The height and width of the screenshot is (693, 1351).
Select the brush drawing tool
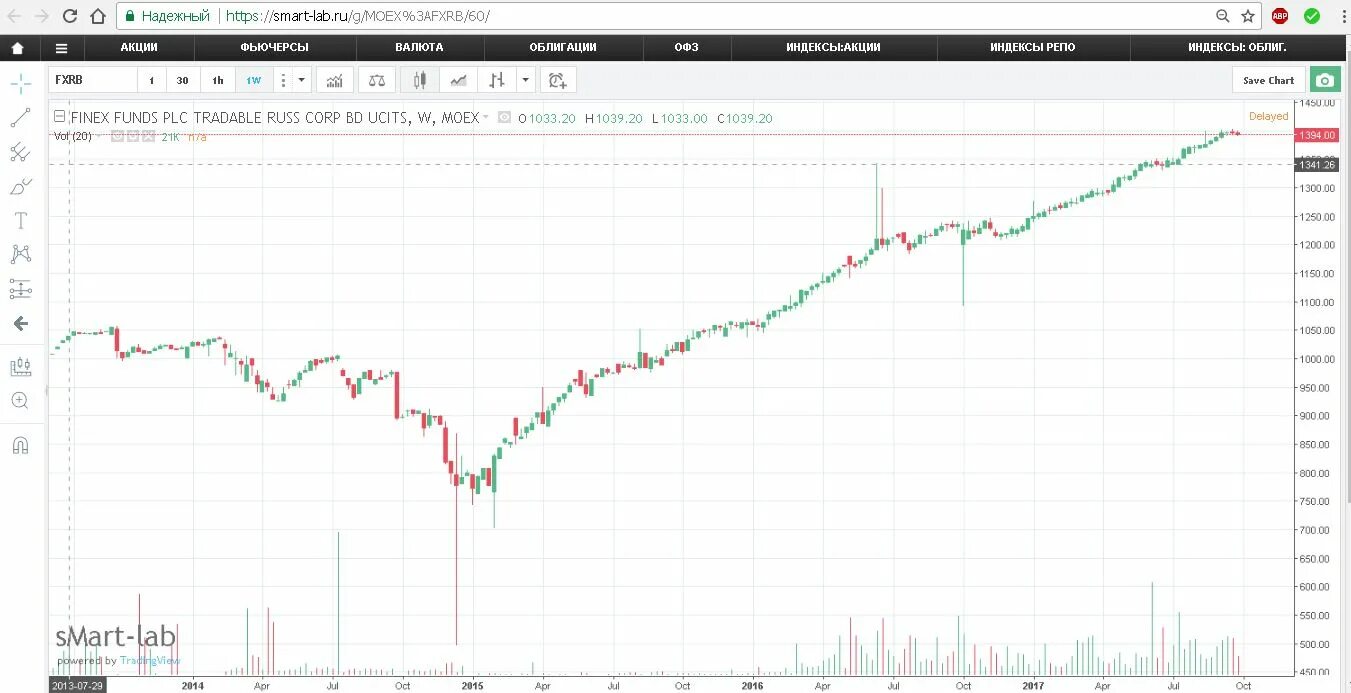click(20, 187)
